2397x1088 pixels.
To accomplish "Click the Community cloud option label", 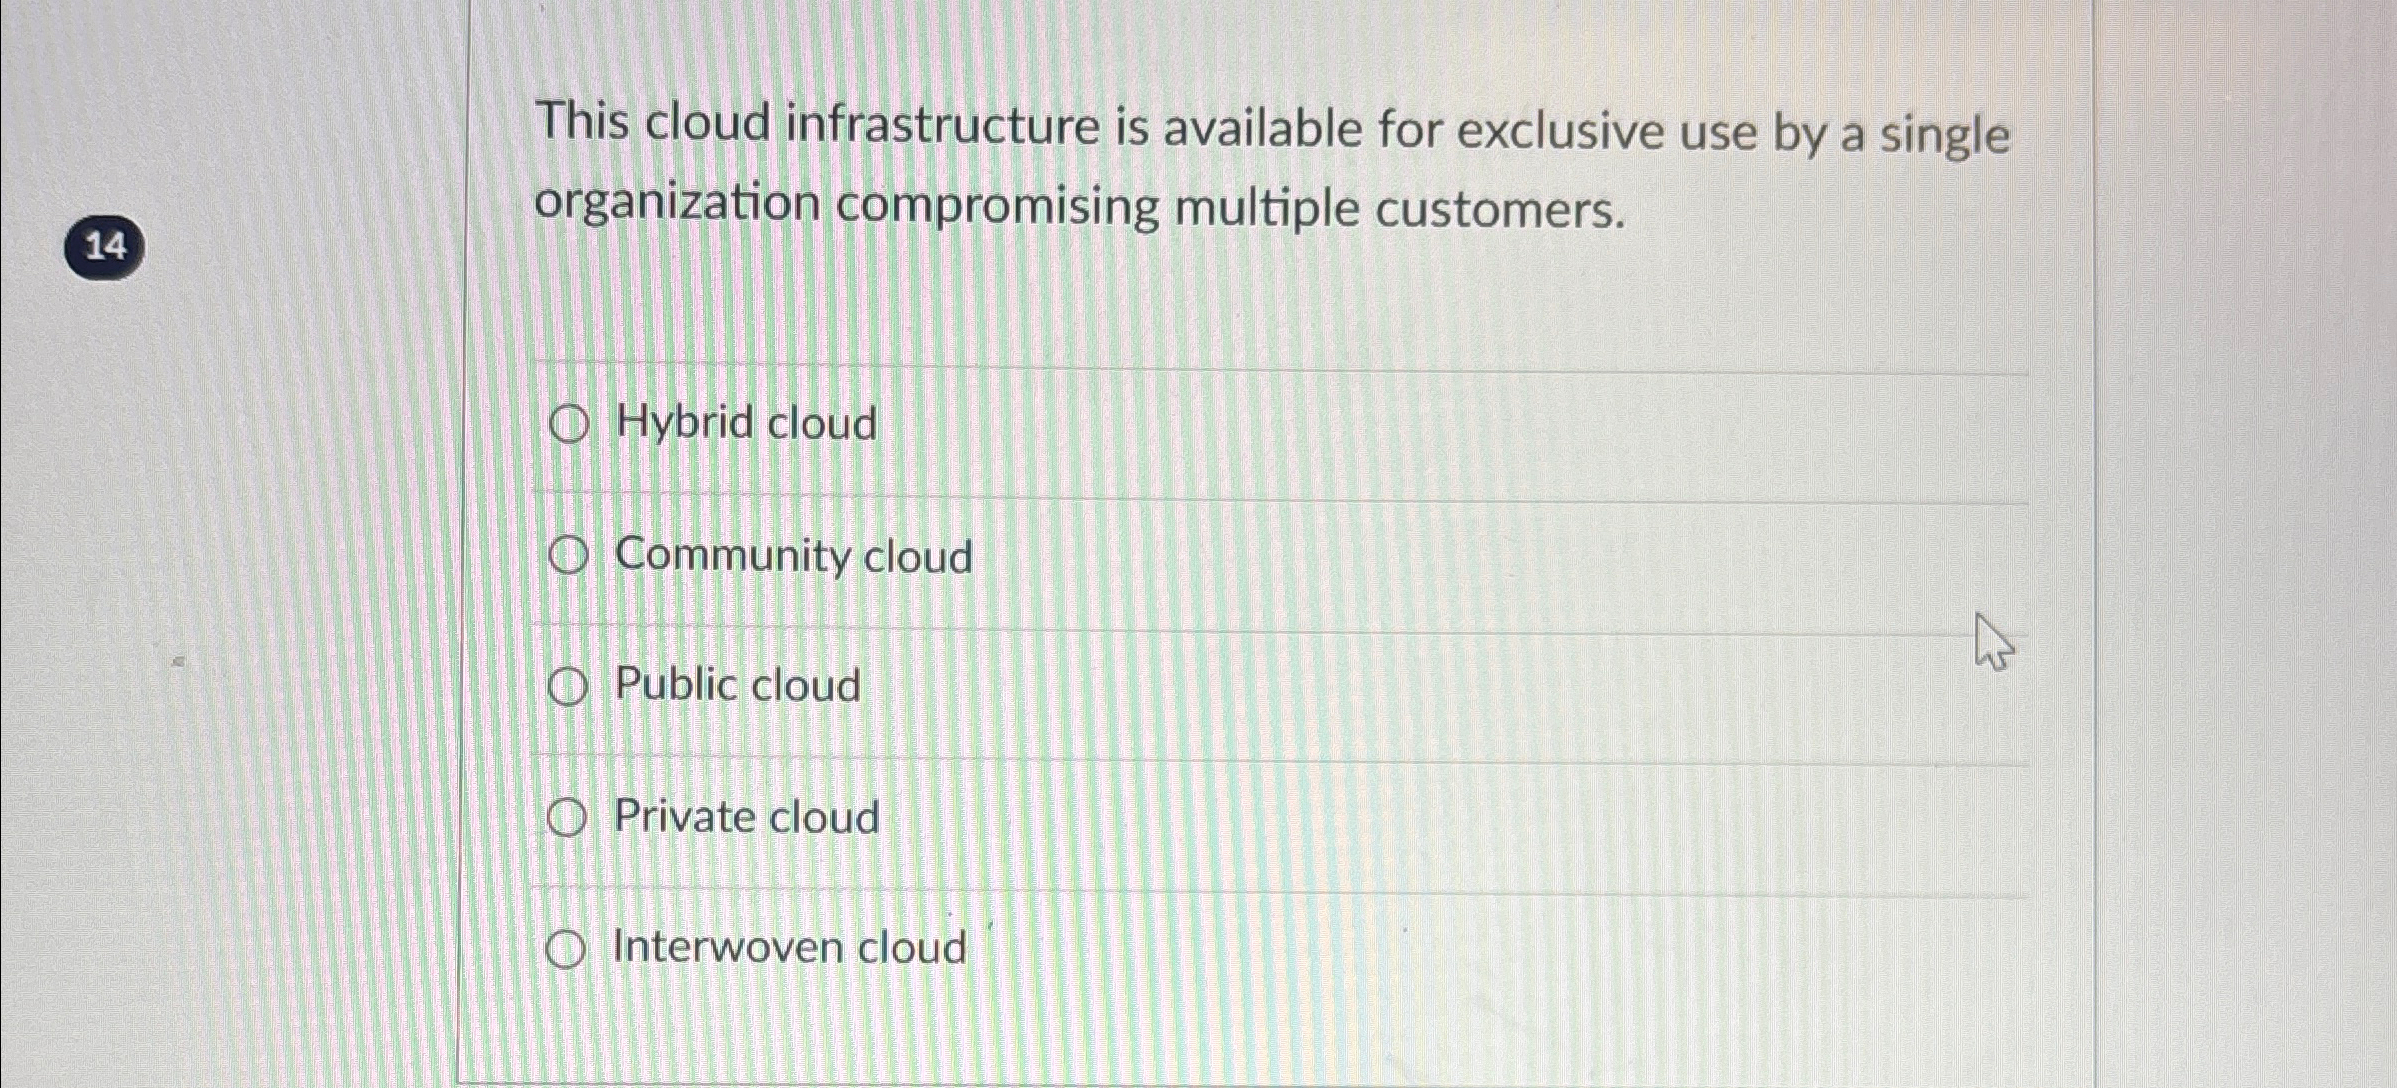I will pos(792,558).
